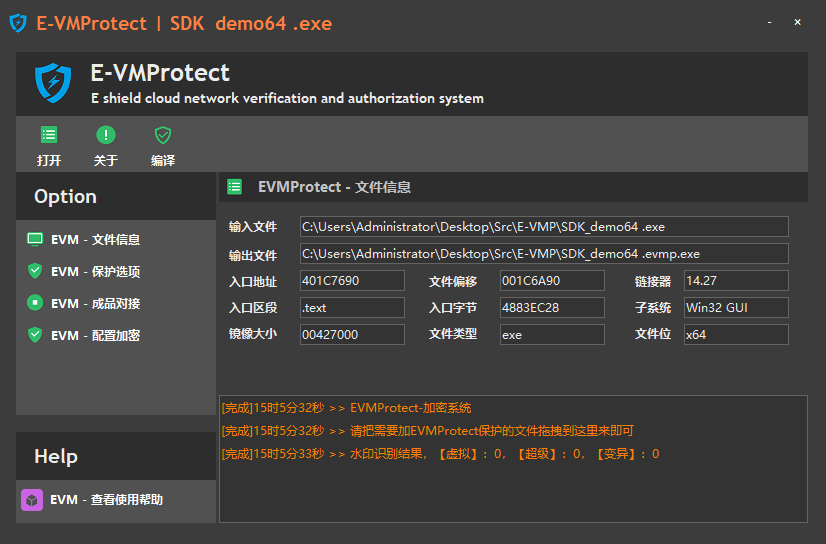Click the 输入文件 path field

point(544,226)
